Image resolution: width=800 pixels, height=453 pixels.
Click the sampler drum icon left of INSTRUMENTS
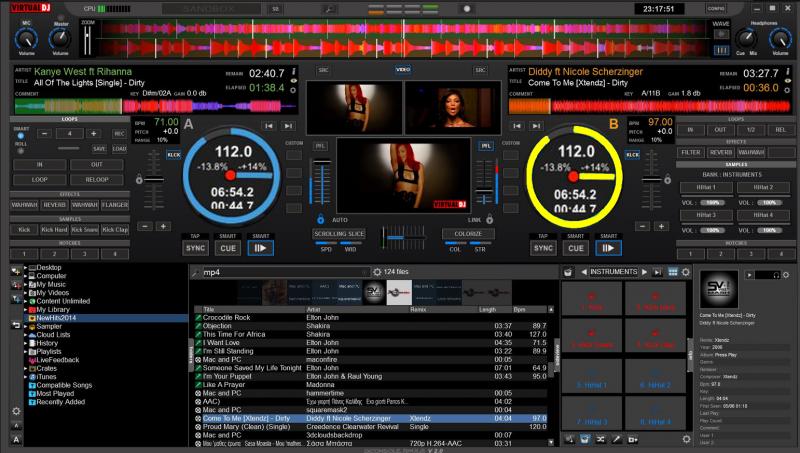[x=568, y=272]
